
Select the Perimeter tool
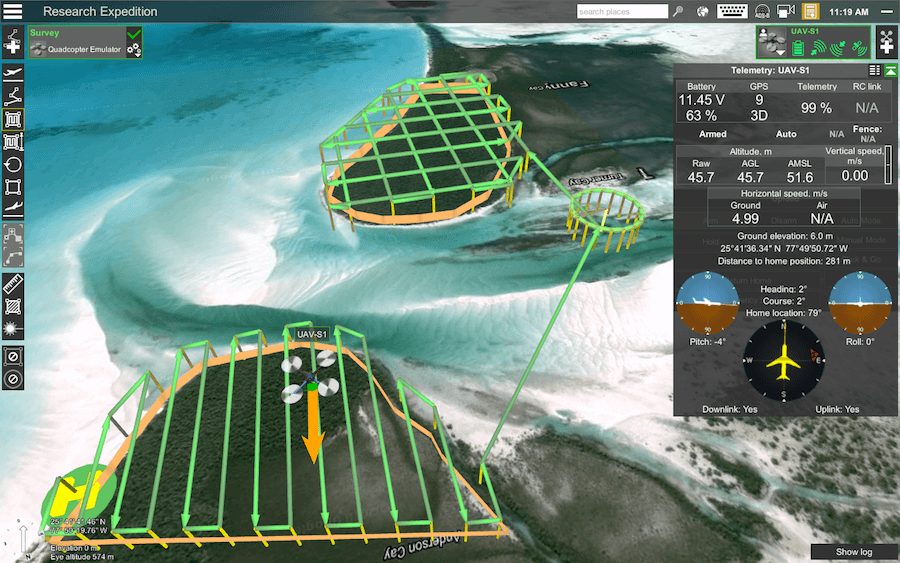click(13, 187)
